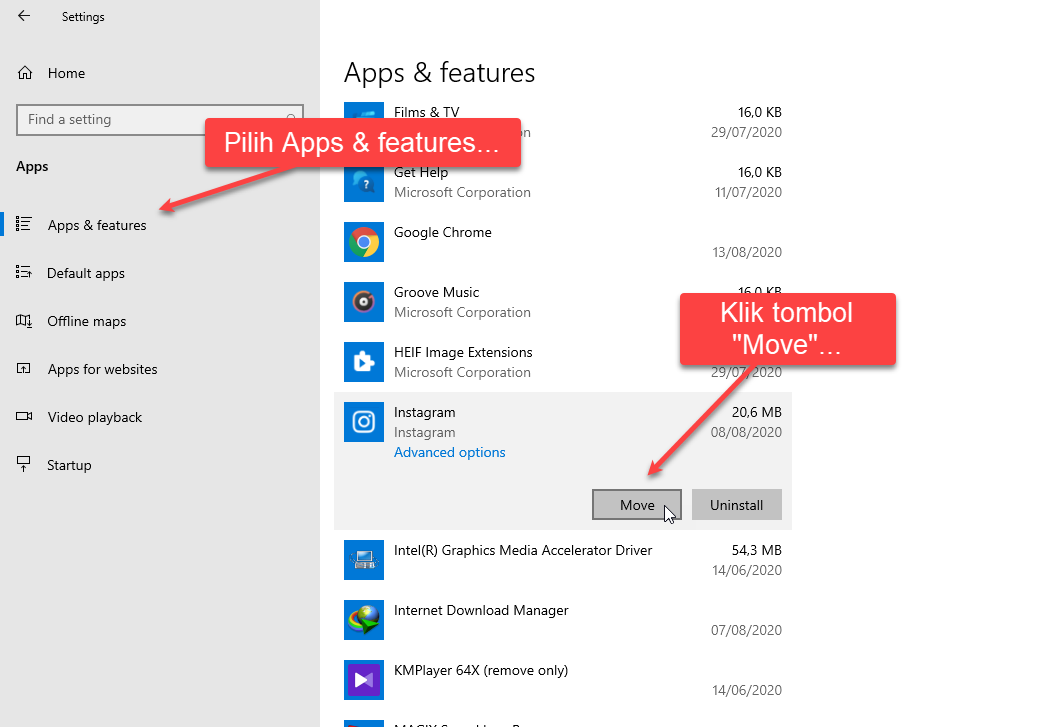Click the Google Chrome app icon
1043x727 pixels.
click(x=363, y=241)
